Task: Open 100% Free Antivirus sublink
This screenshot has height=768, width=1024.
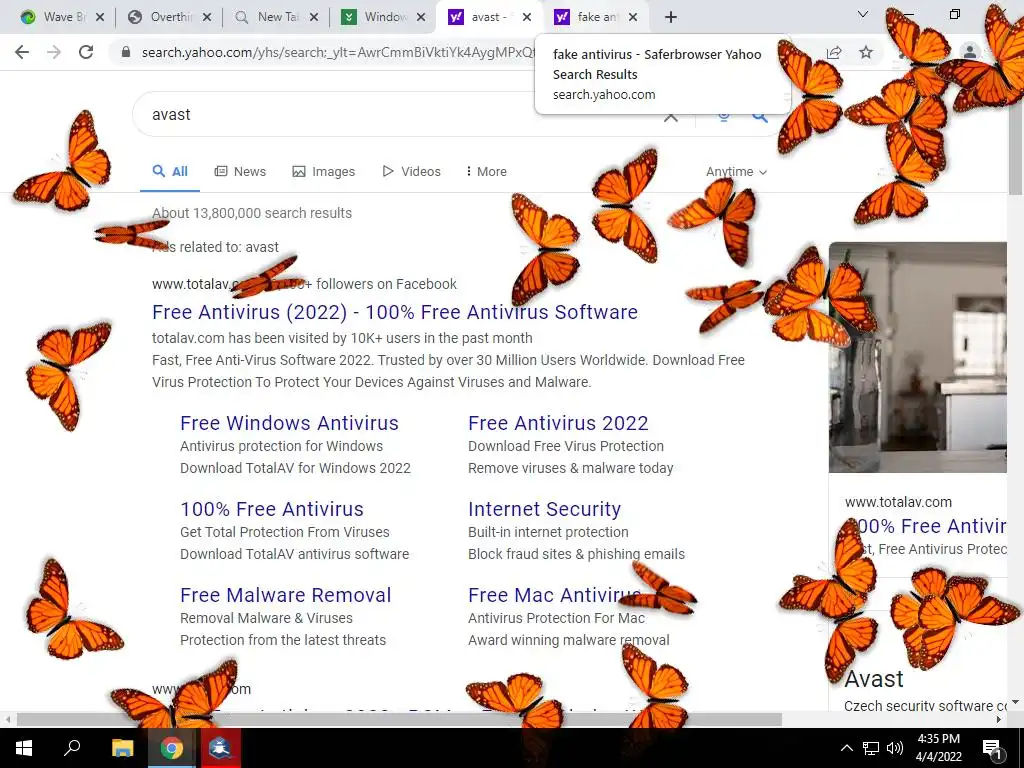Action: pyautogui.click(x=272, y=509)
